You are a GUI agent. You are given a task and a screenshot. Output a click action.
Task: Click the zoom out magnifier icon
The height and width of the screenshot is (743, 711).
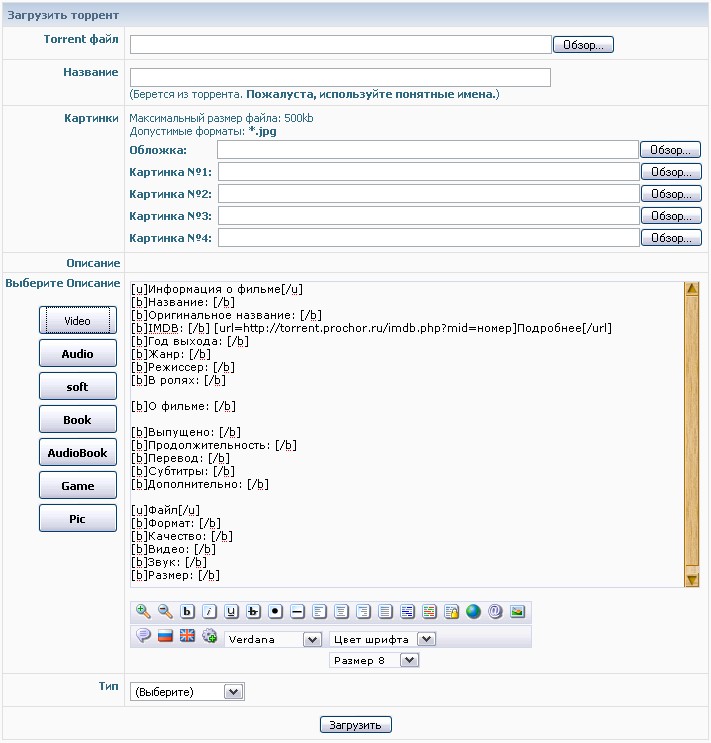coord(165,612)
